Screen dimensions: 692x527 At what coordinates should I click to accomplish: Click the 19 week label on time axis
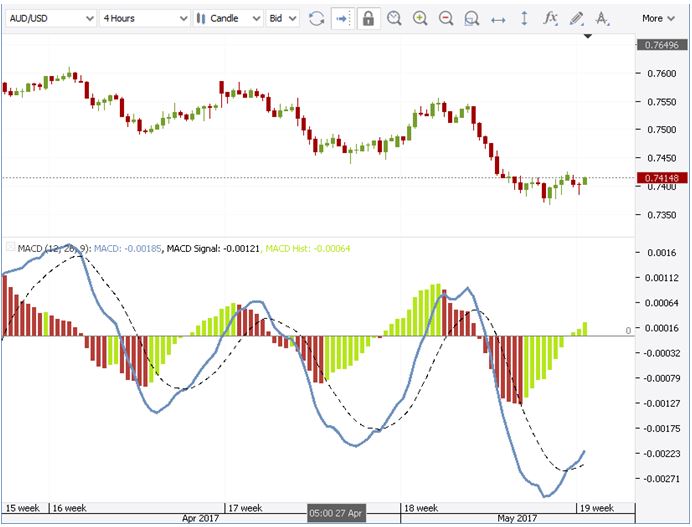pyautogui.click(x=596, y=508)
